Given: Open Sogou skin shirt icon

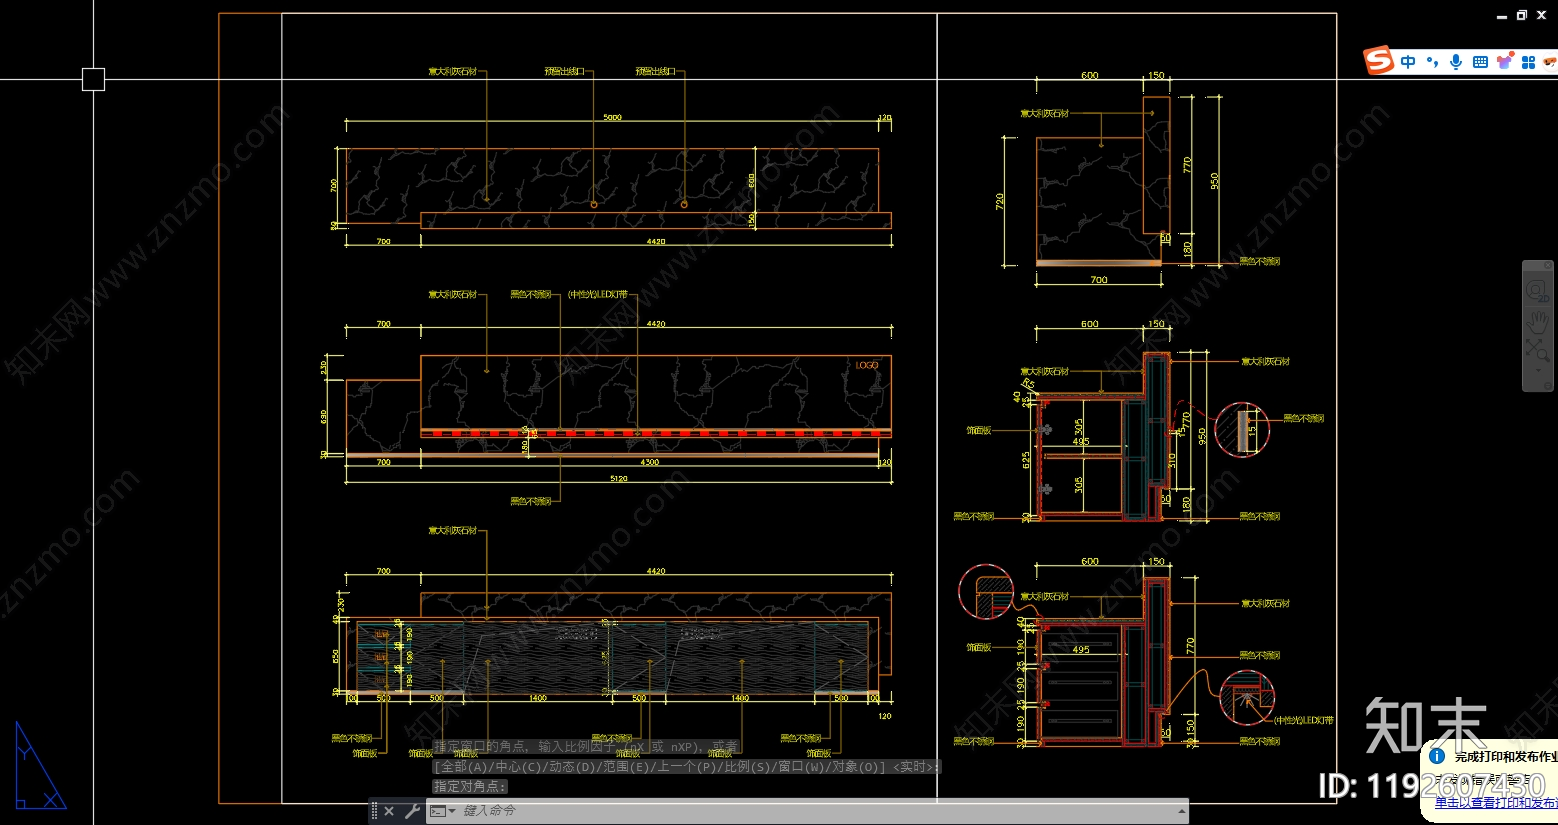Looking at the screenshot, I should click(1505, 61).
